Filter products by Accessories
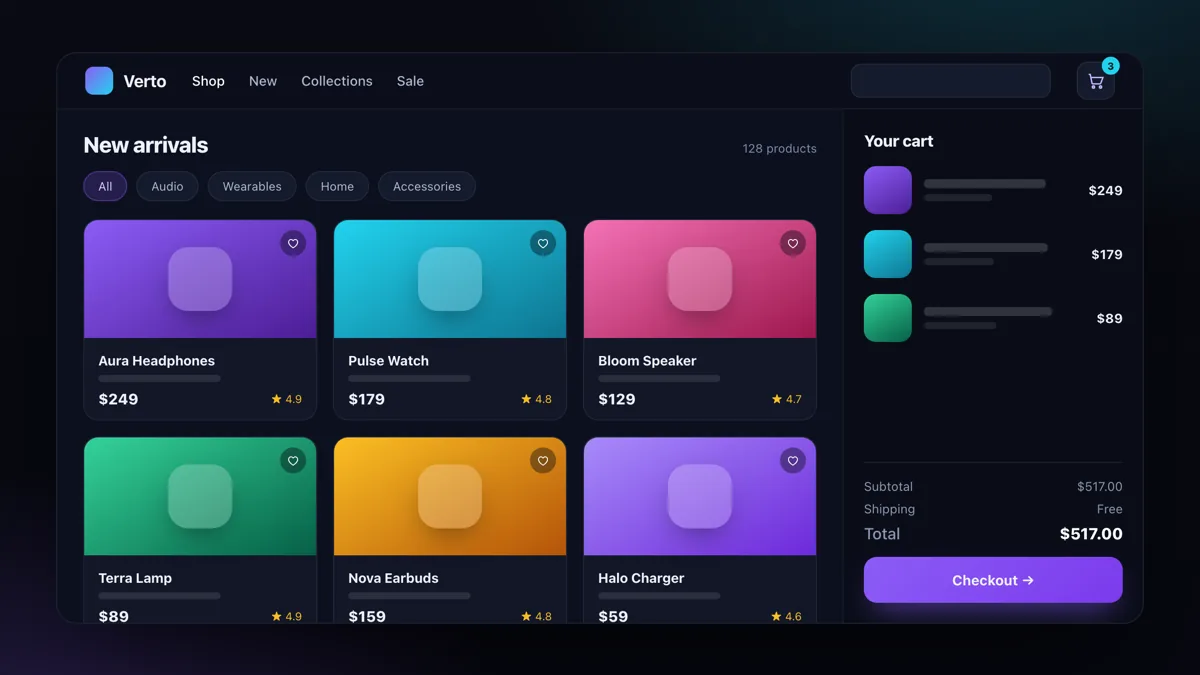 (x=427, y=186)
